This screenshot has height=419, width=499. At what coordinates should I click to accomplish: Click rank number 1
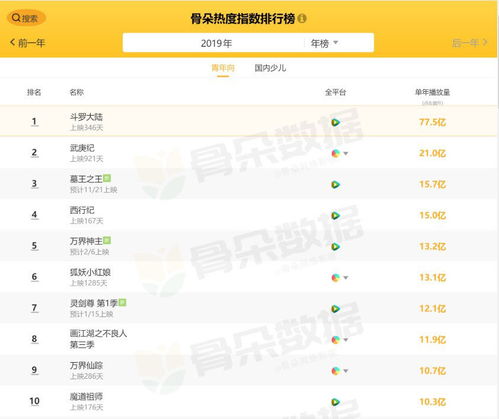34,122
